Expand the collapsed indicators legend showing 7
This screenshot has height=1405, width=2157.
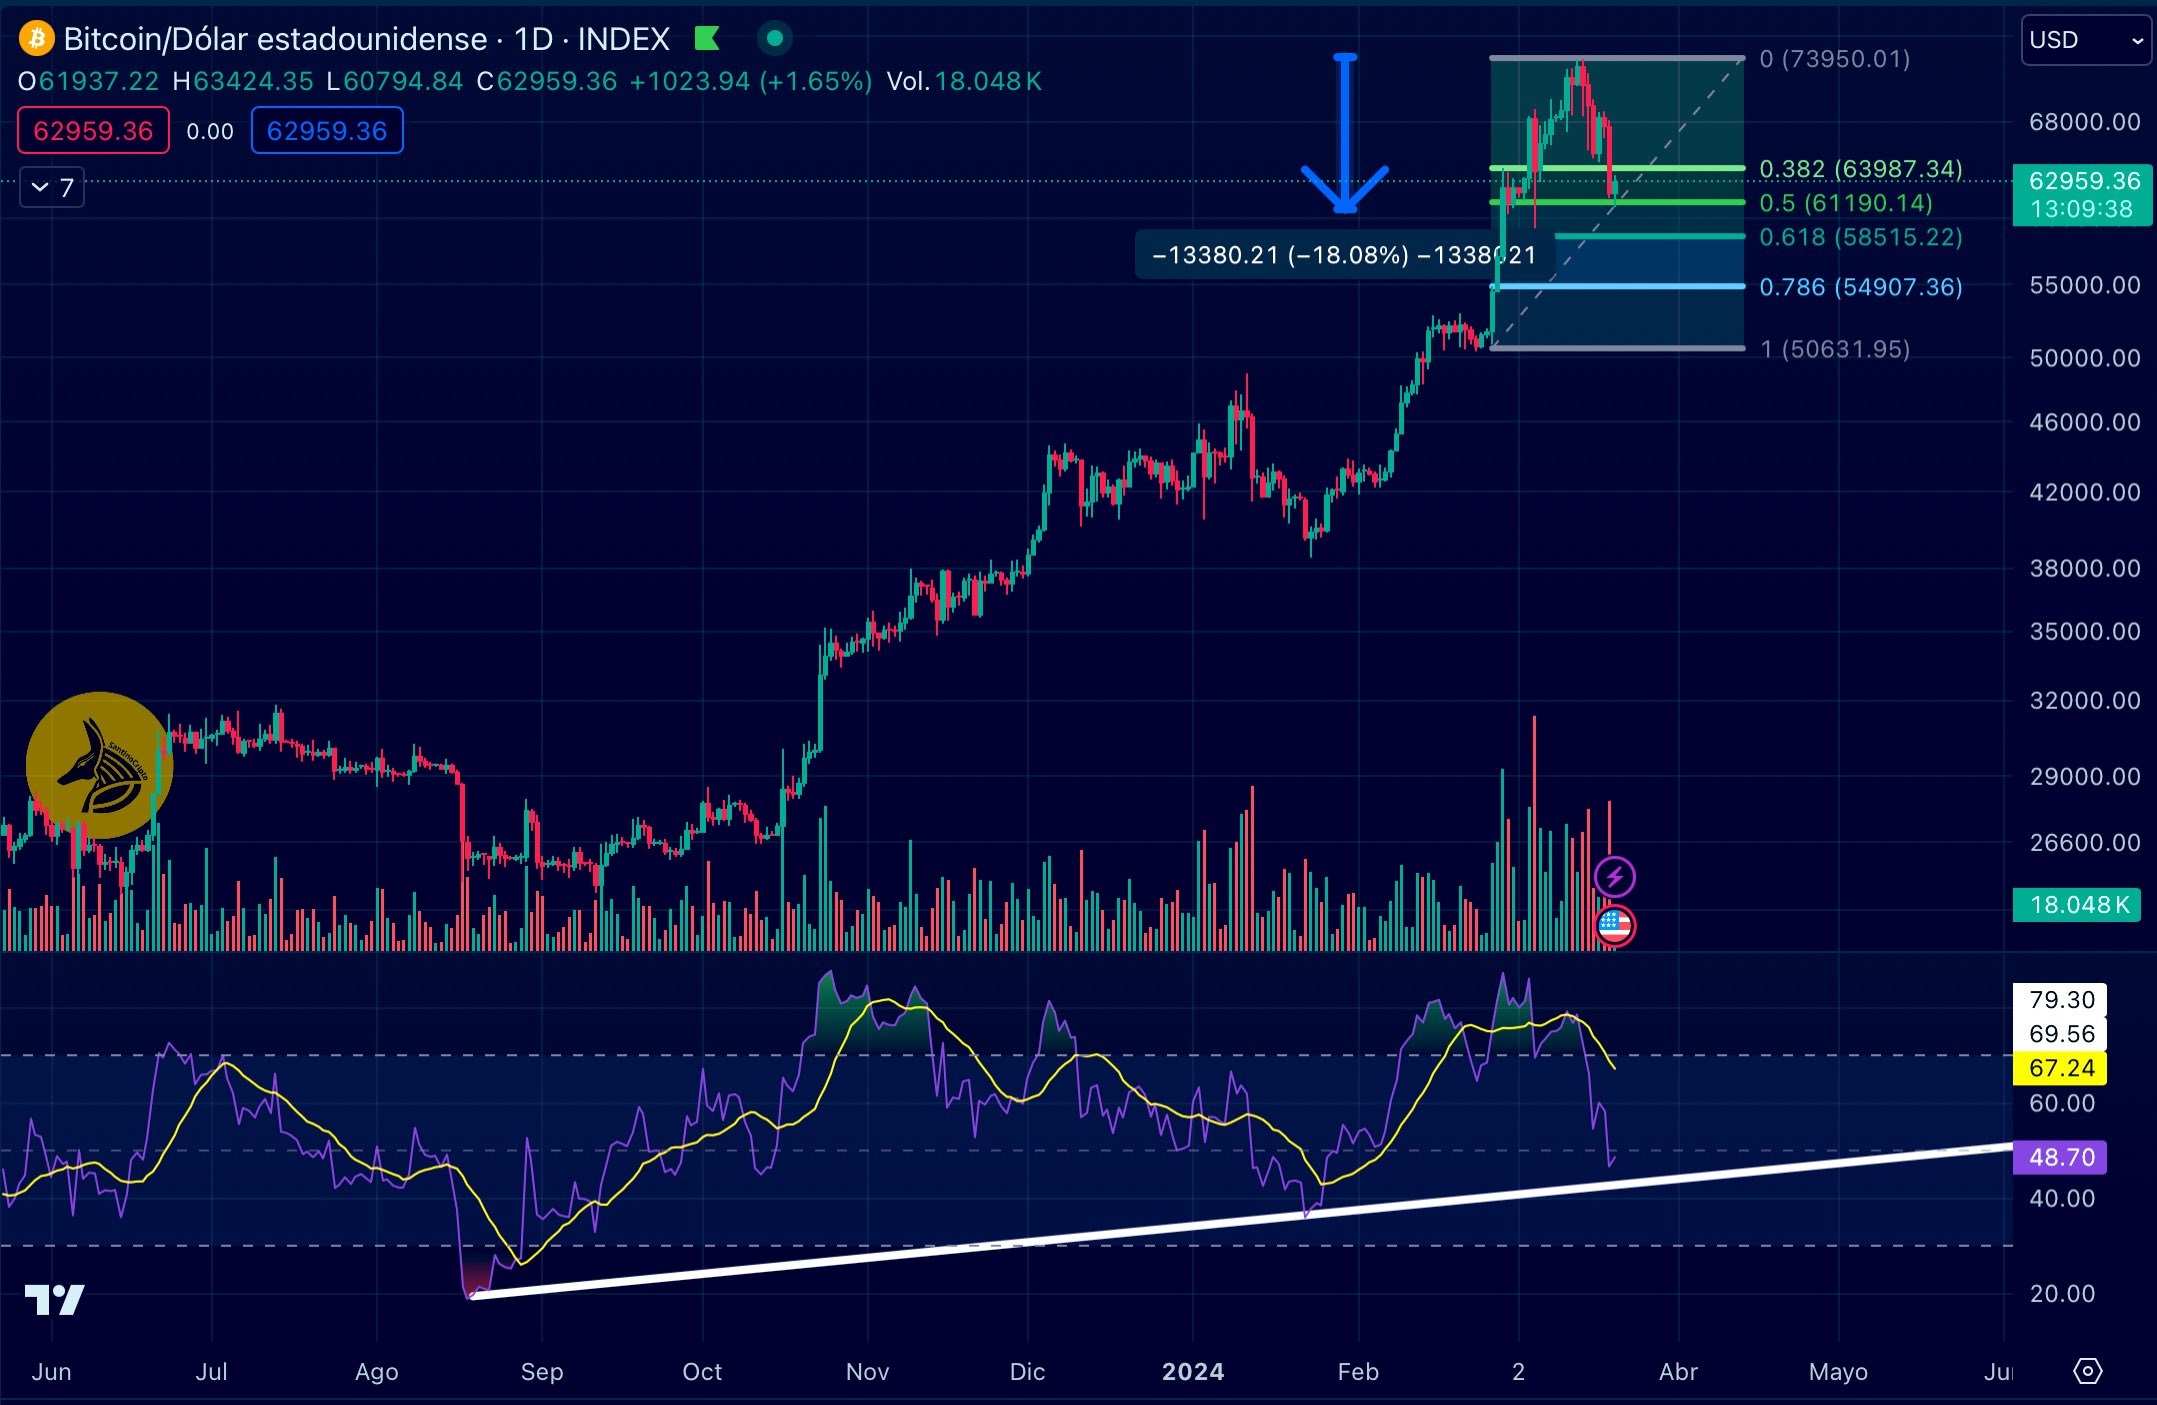coord(52,188)
